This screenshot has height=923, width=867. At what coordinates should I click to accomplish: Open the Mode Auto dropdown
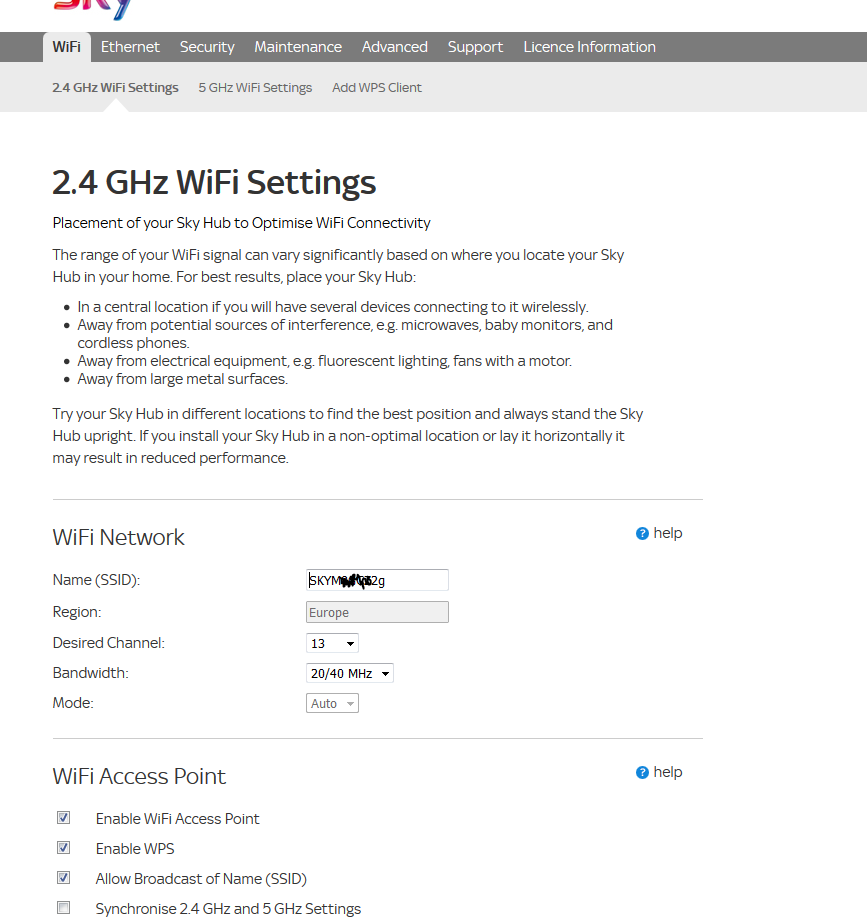[332, 703]
